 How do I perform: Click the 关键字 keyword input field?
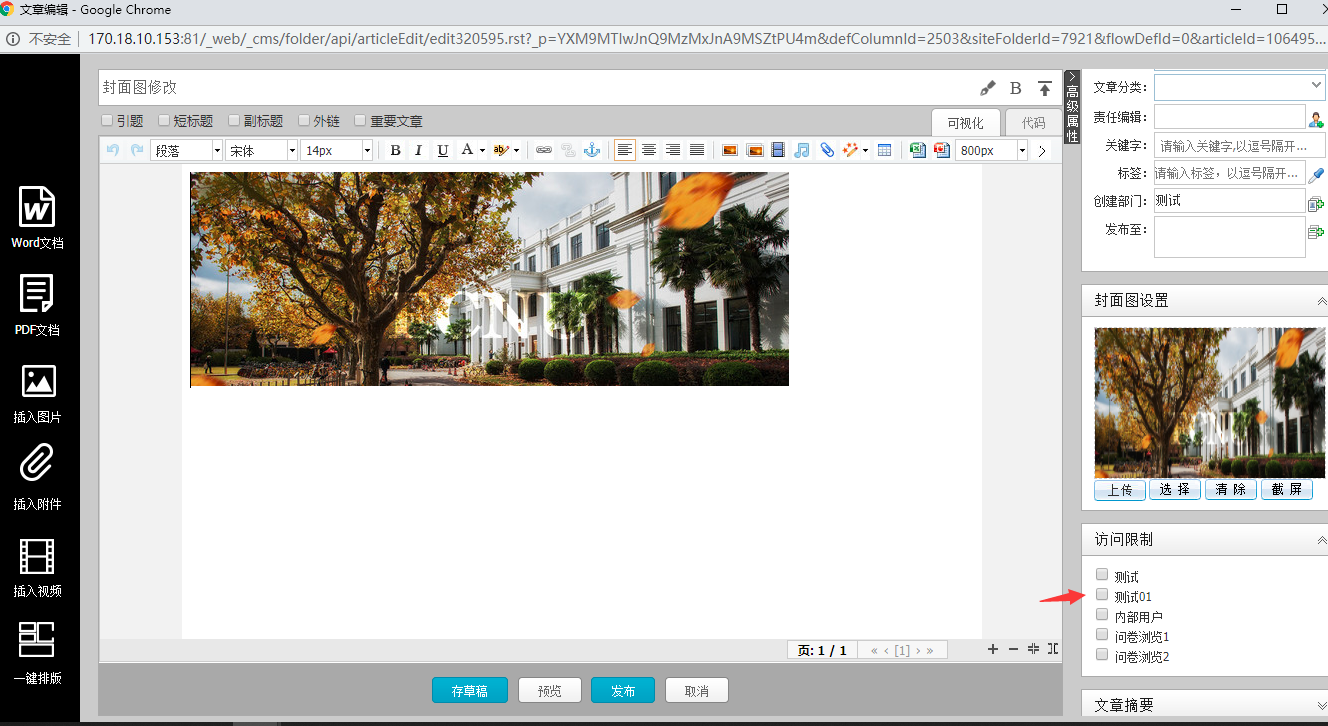(x=1240, y=145)
